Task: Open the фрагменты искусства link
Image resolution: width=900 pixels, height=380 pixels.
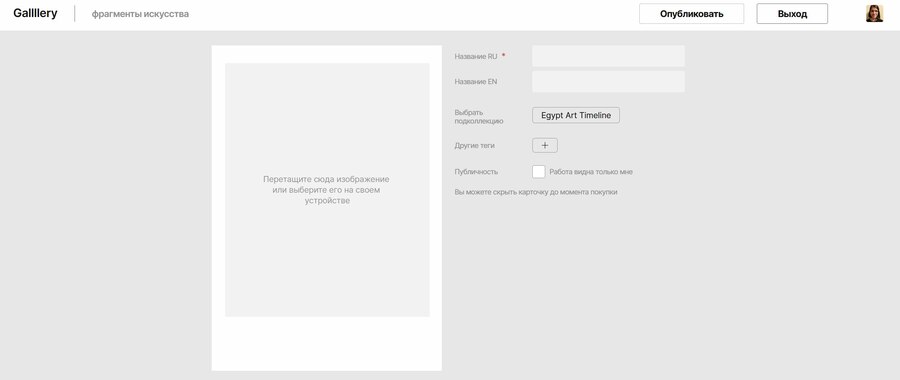Action: point(140,14)
